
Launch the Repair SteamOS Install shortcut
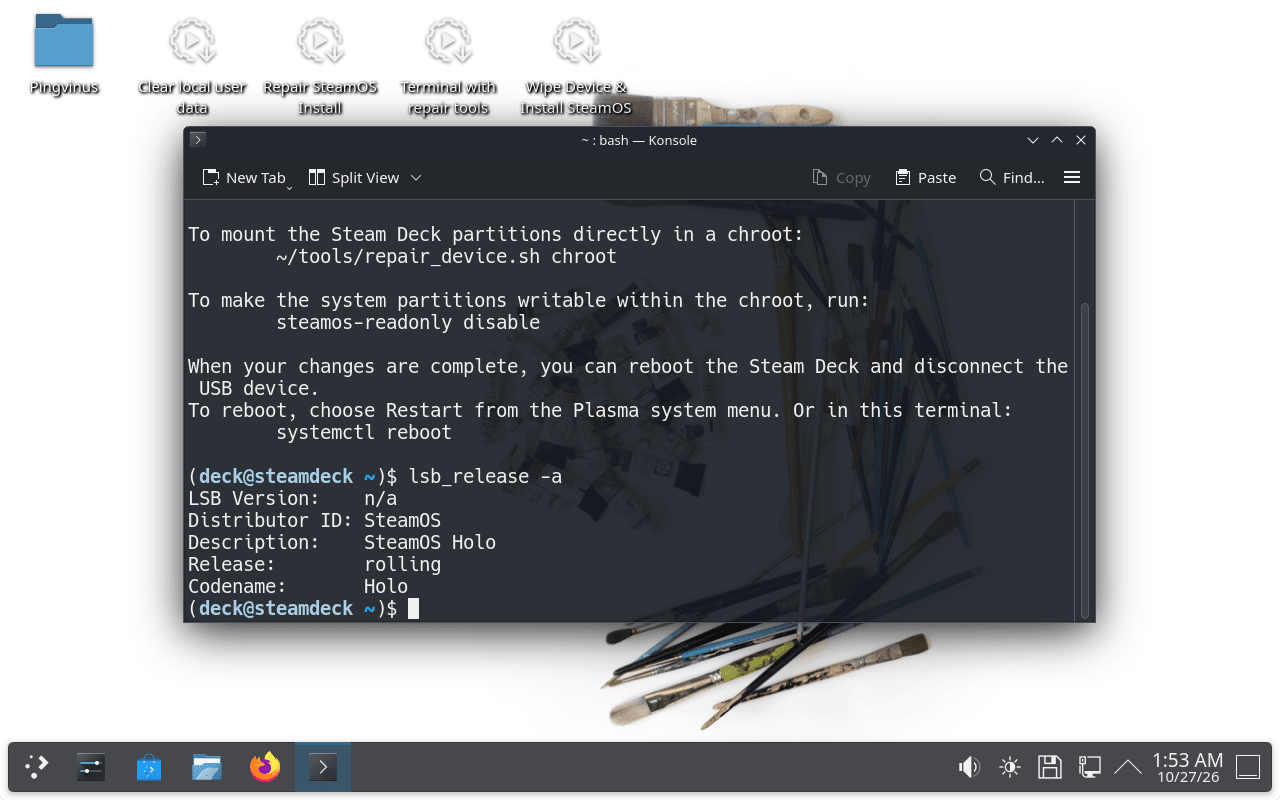(320, 66)
